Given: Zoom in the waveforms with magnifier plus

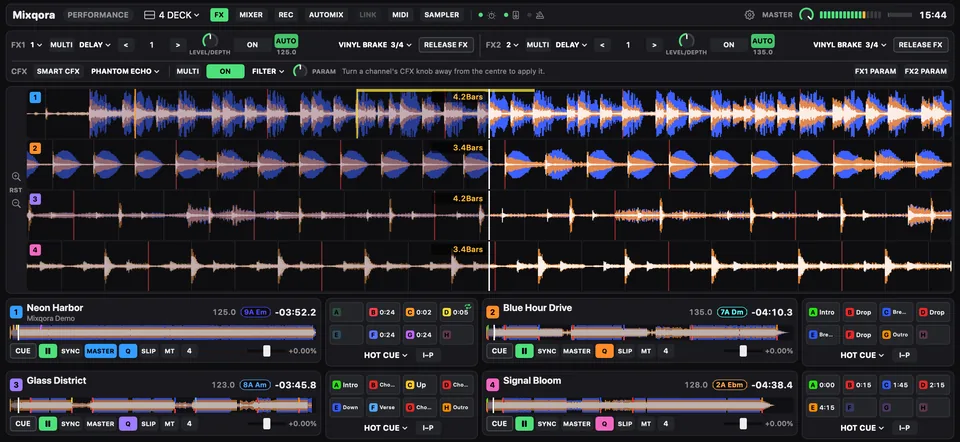Looking at the screenshot, I should coord(17,177).
